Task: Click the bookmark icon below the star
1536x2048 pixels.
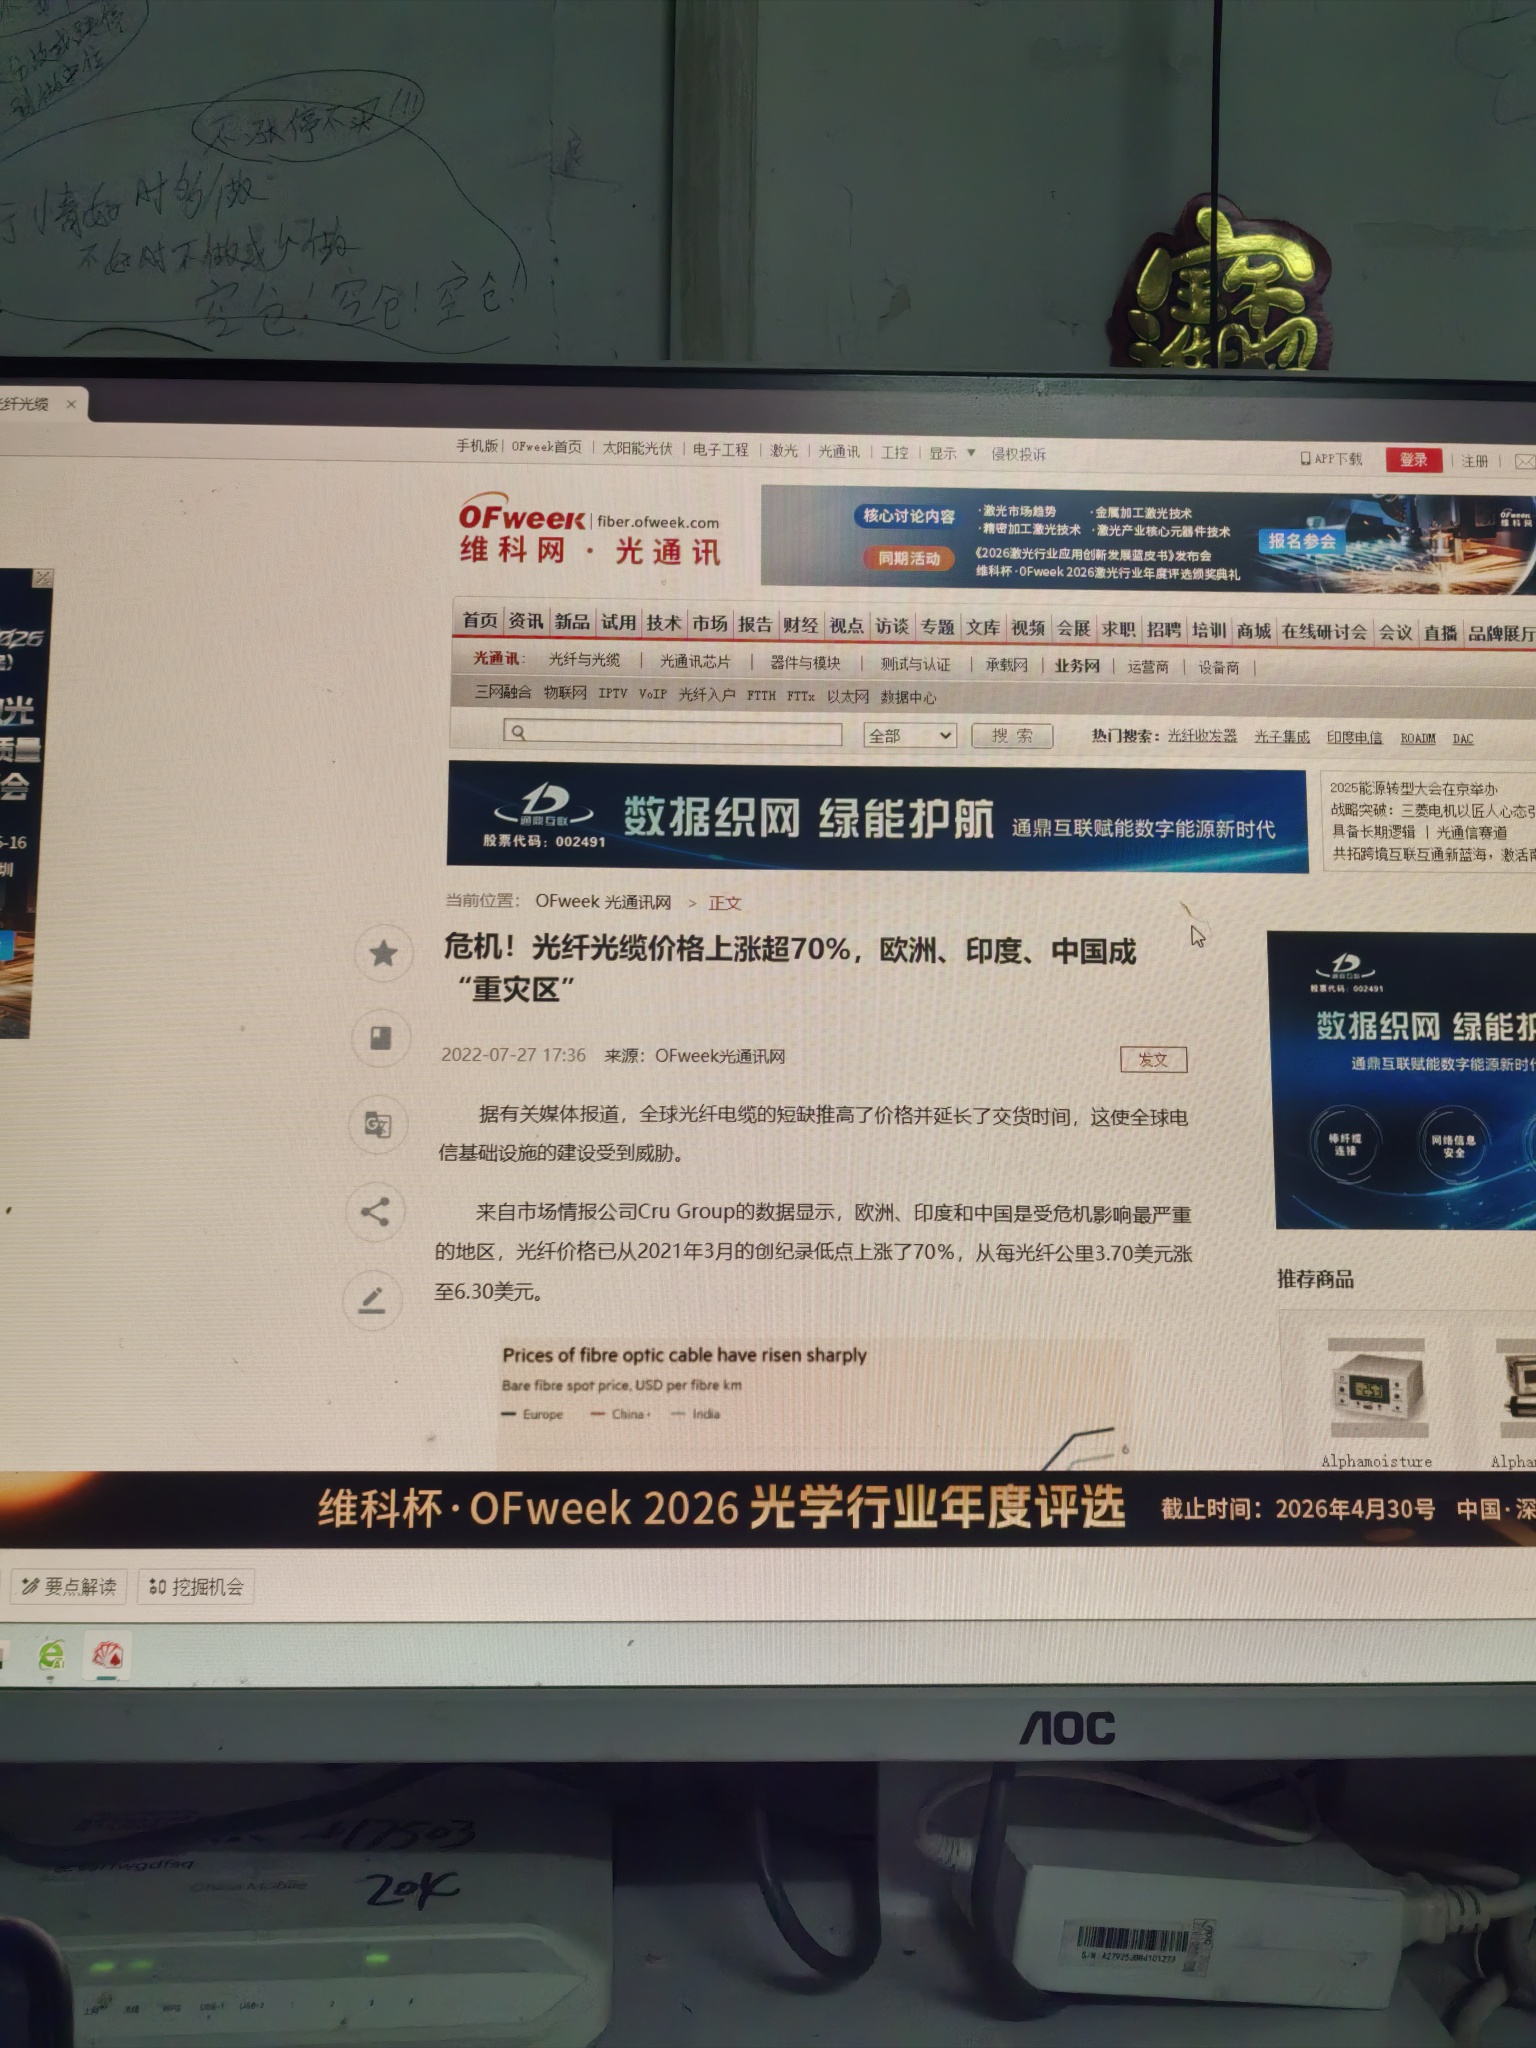Action: (380, 1038)
